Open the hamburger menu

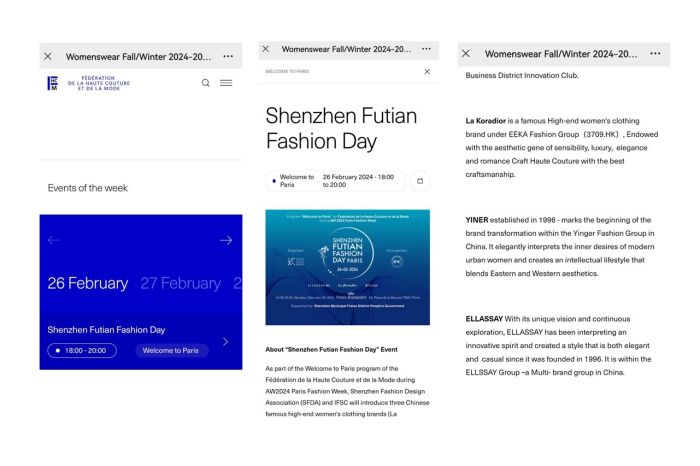(x=226, y=83)
